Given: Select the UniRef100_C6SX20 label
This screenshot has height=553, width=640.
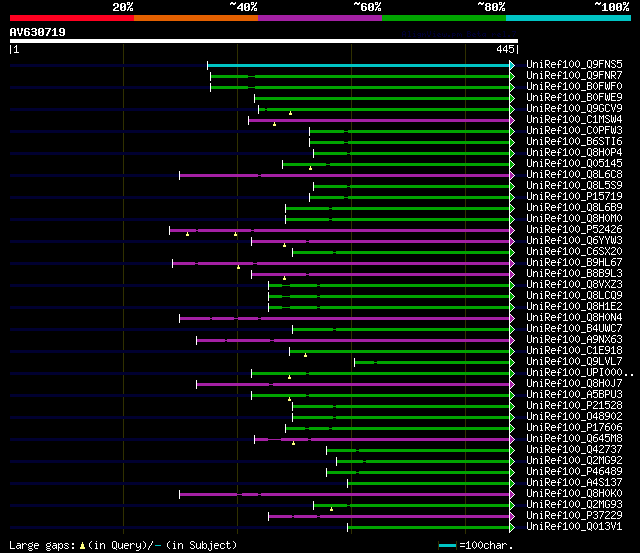Looking at the screenshot, I should click(574, 252).
